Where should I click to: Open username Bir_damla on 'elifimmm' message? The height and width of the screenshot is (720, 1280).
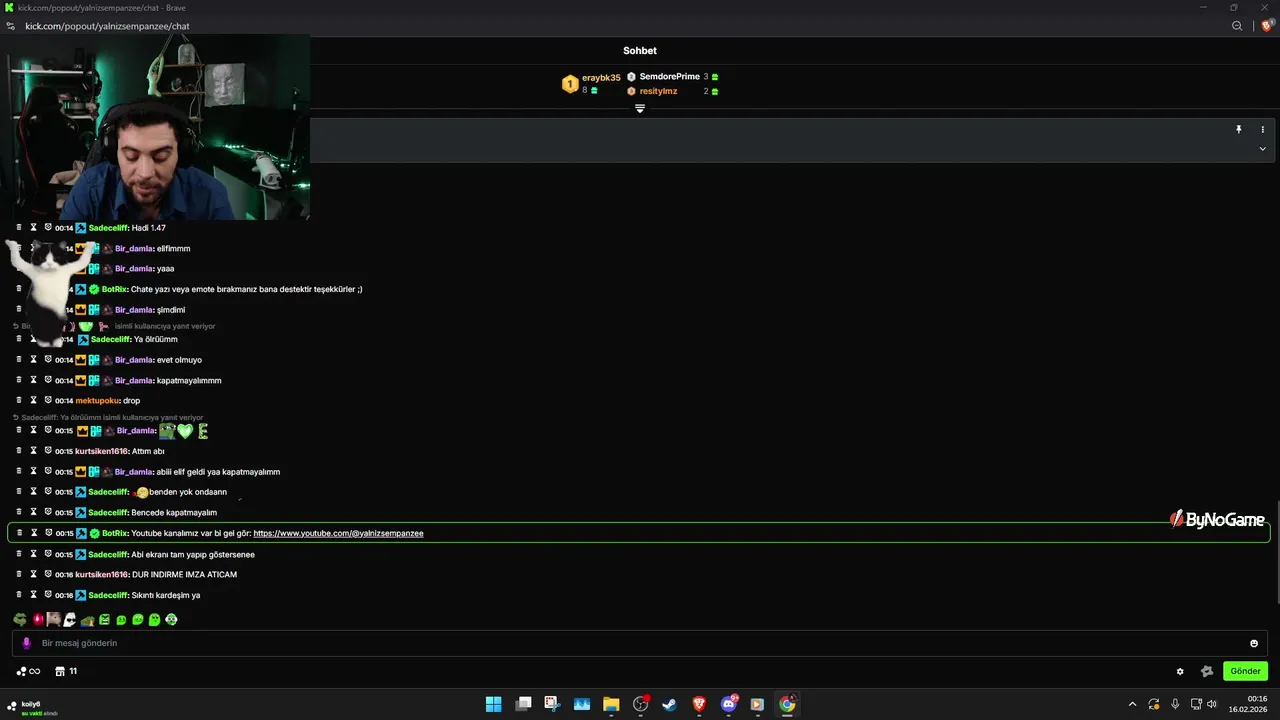pyautogui.click(x=133, y=248)
